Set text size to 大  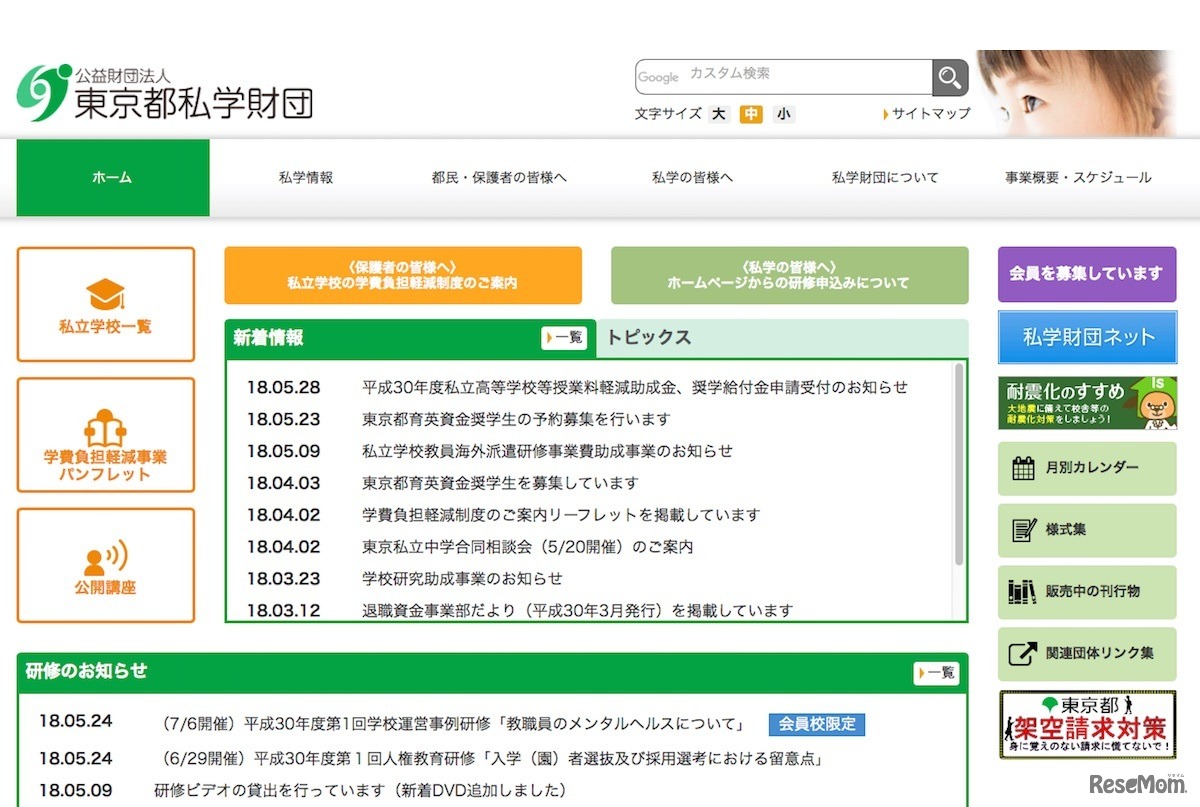[719, 114]
